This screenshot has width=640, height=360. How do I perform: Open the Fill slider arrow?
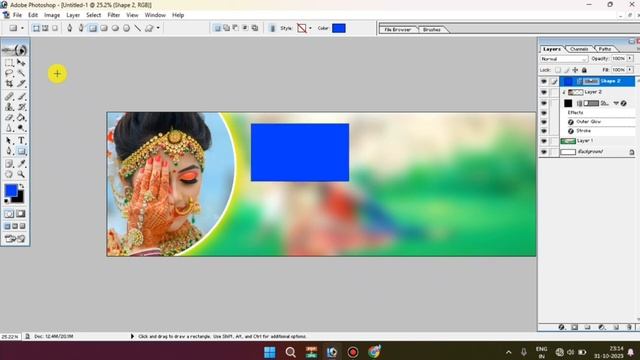[630, 70]
